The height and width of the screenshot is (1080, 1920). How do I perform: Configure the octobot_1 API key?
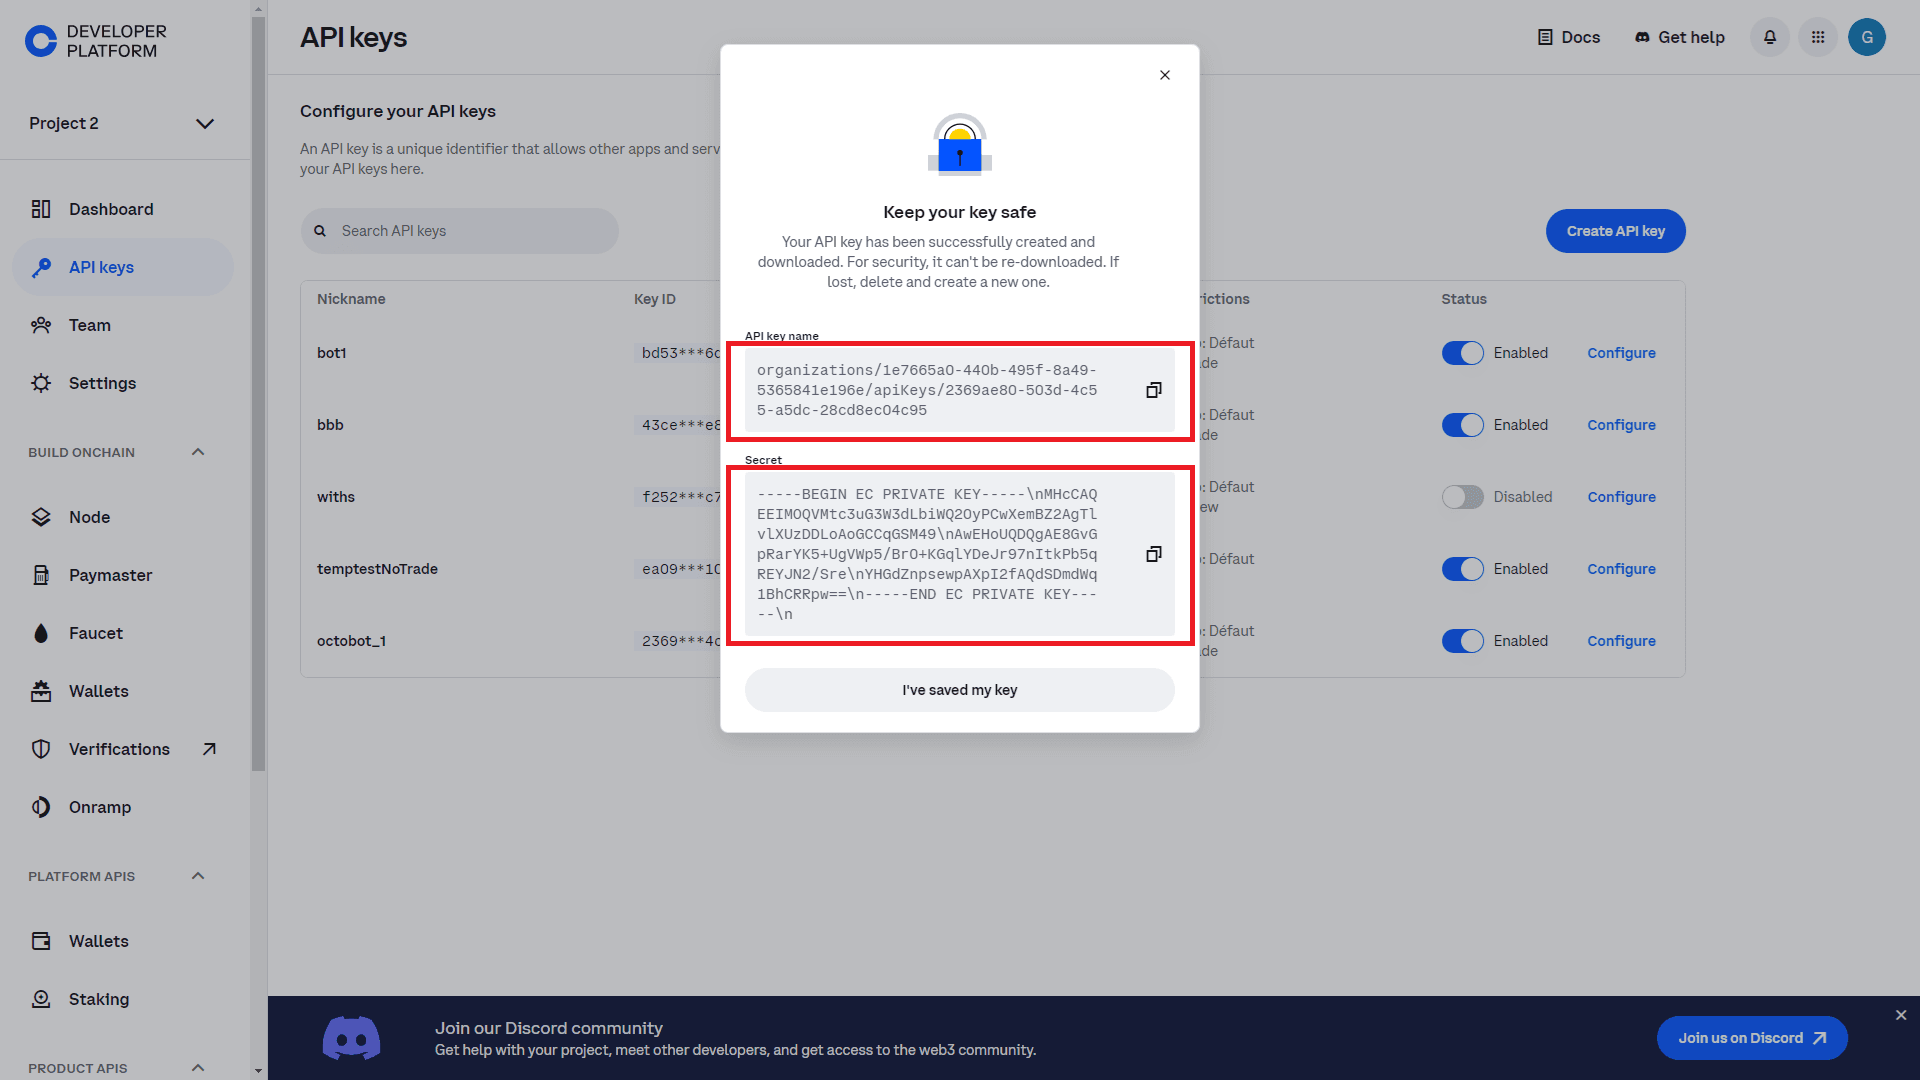click(x=1621, y=641)
